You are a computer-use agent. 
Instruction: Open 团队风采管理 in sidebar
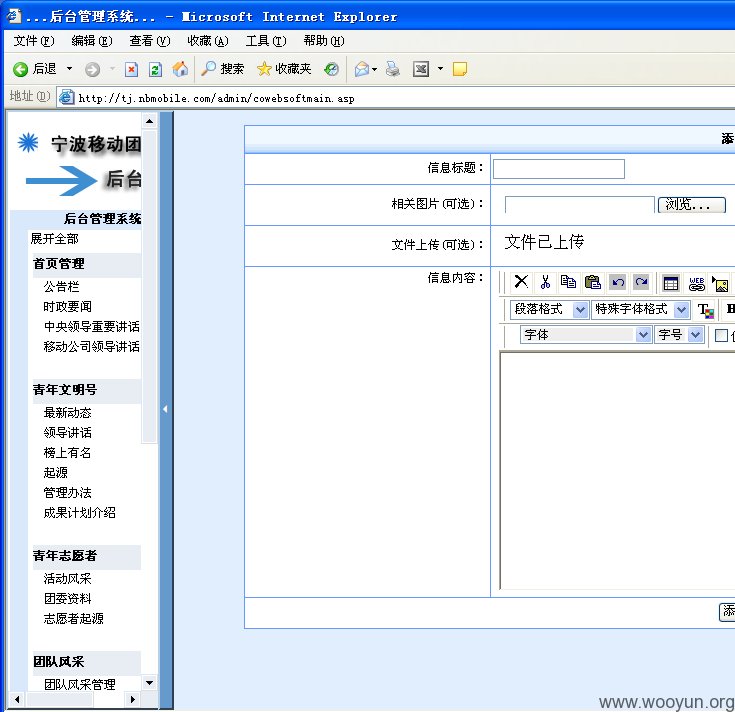pyautogui.click(x=80, y=684)
